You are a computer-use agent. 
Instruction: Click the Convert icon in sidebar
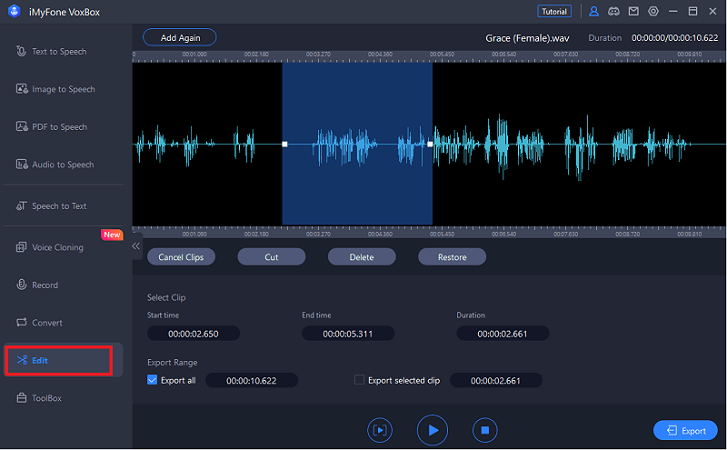21,322
